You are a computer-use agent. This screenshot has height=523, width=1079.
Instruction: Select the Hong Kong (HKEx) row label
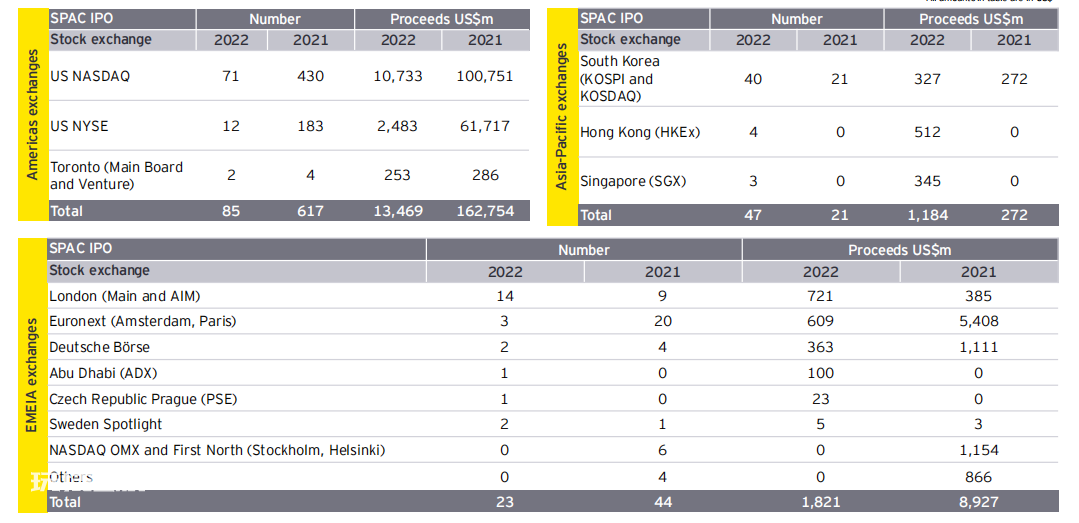coord(640,132)
